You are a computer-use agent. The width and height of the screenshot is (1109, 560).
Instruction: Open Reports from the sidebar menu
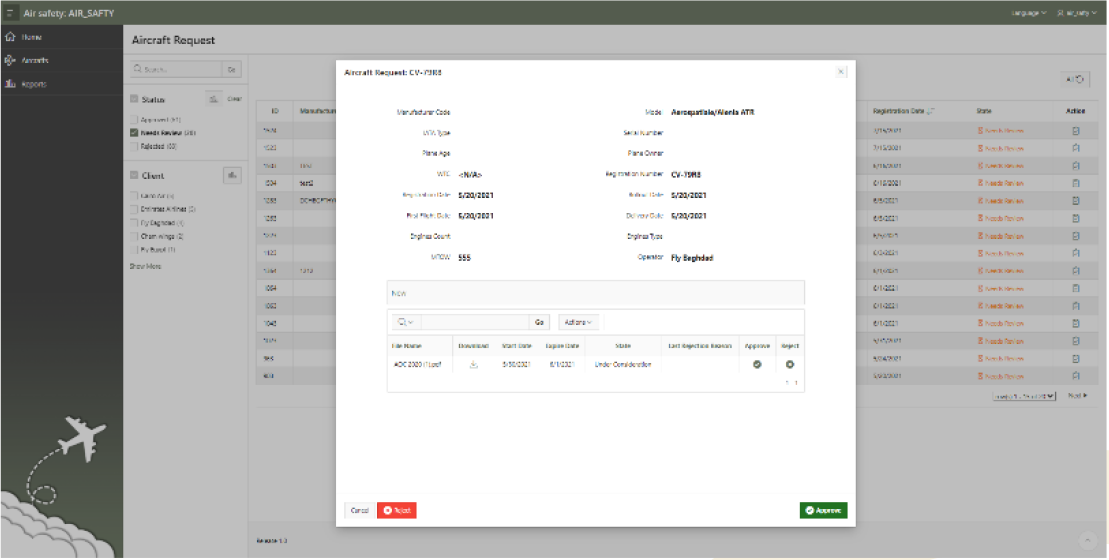34,84
